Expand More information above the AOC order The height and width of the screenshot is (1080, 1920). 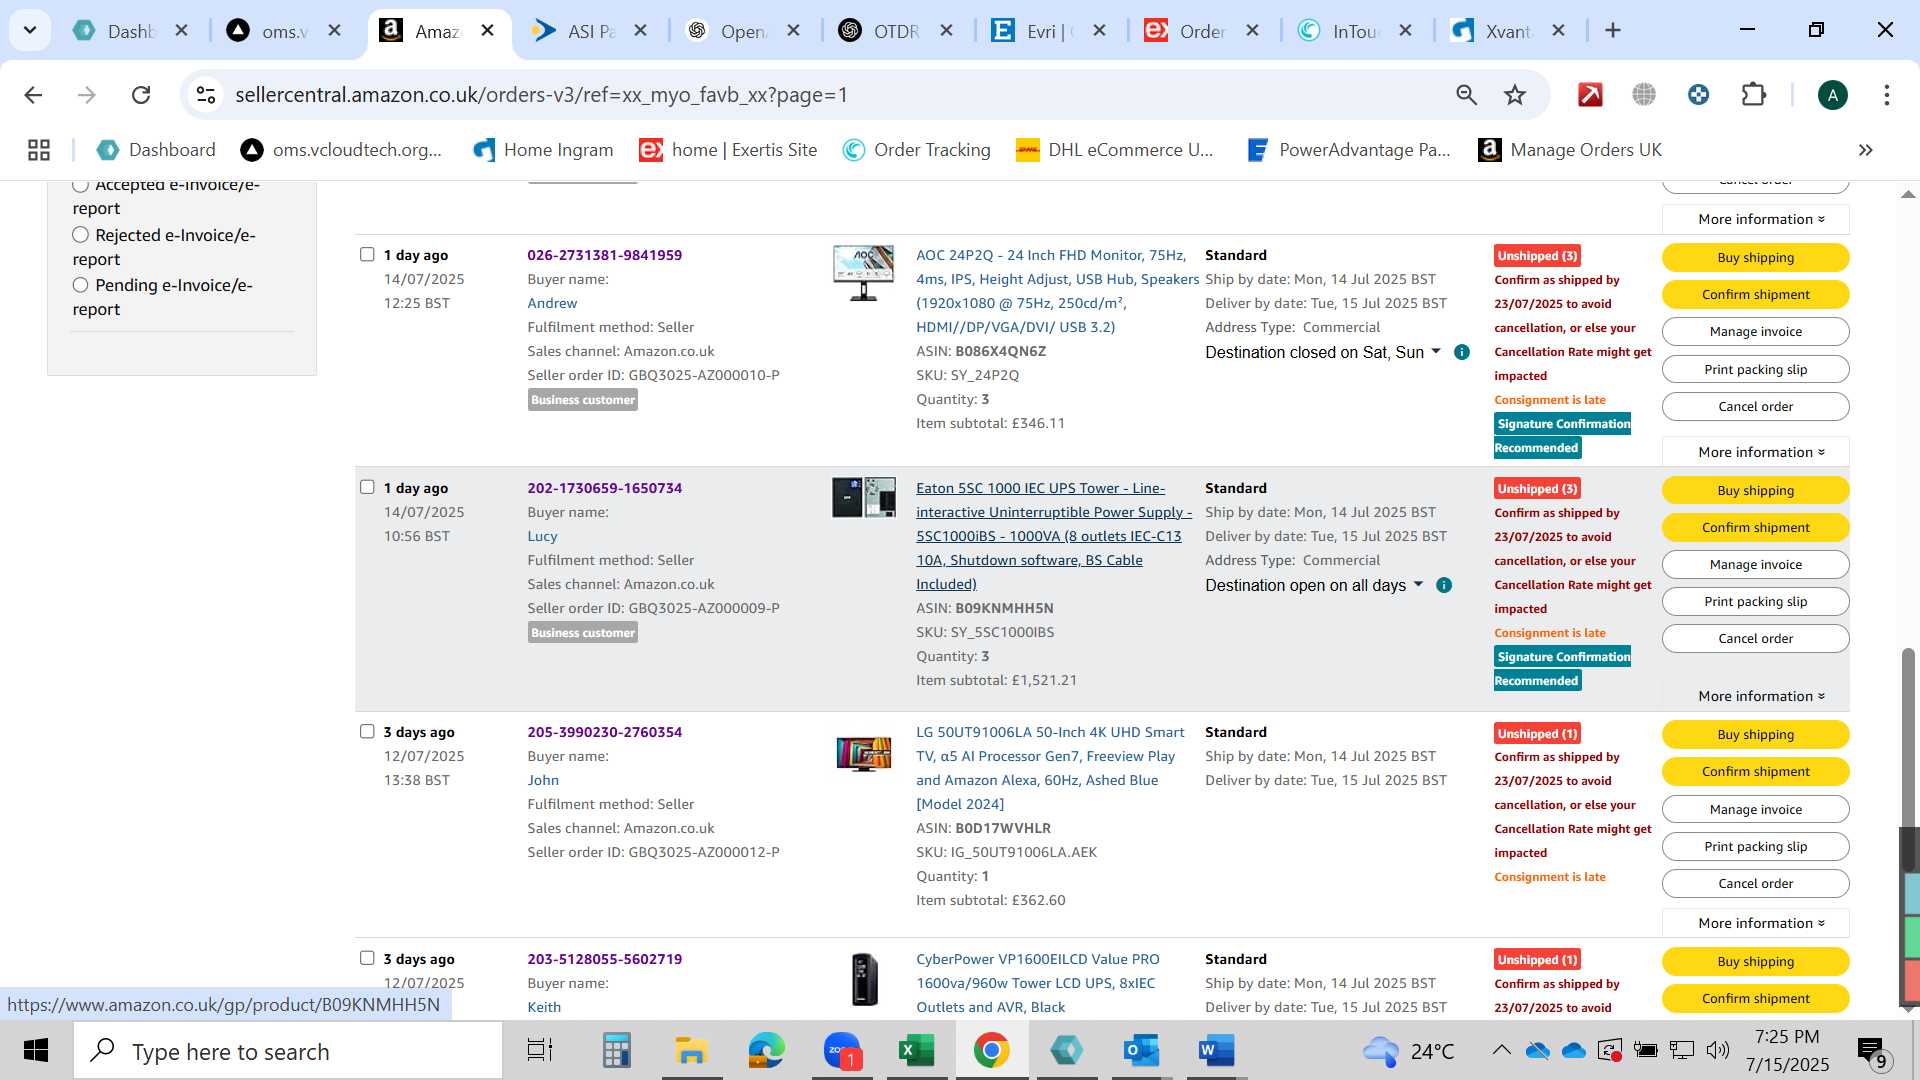pos(1755,219)
